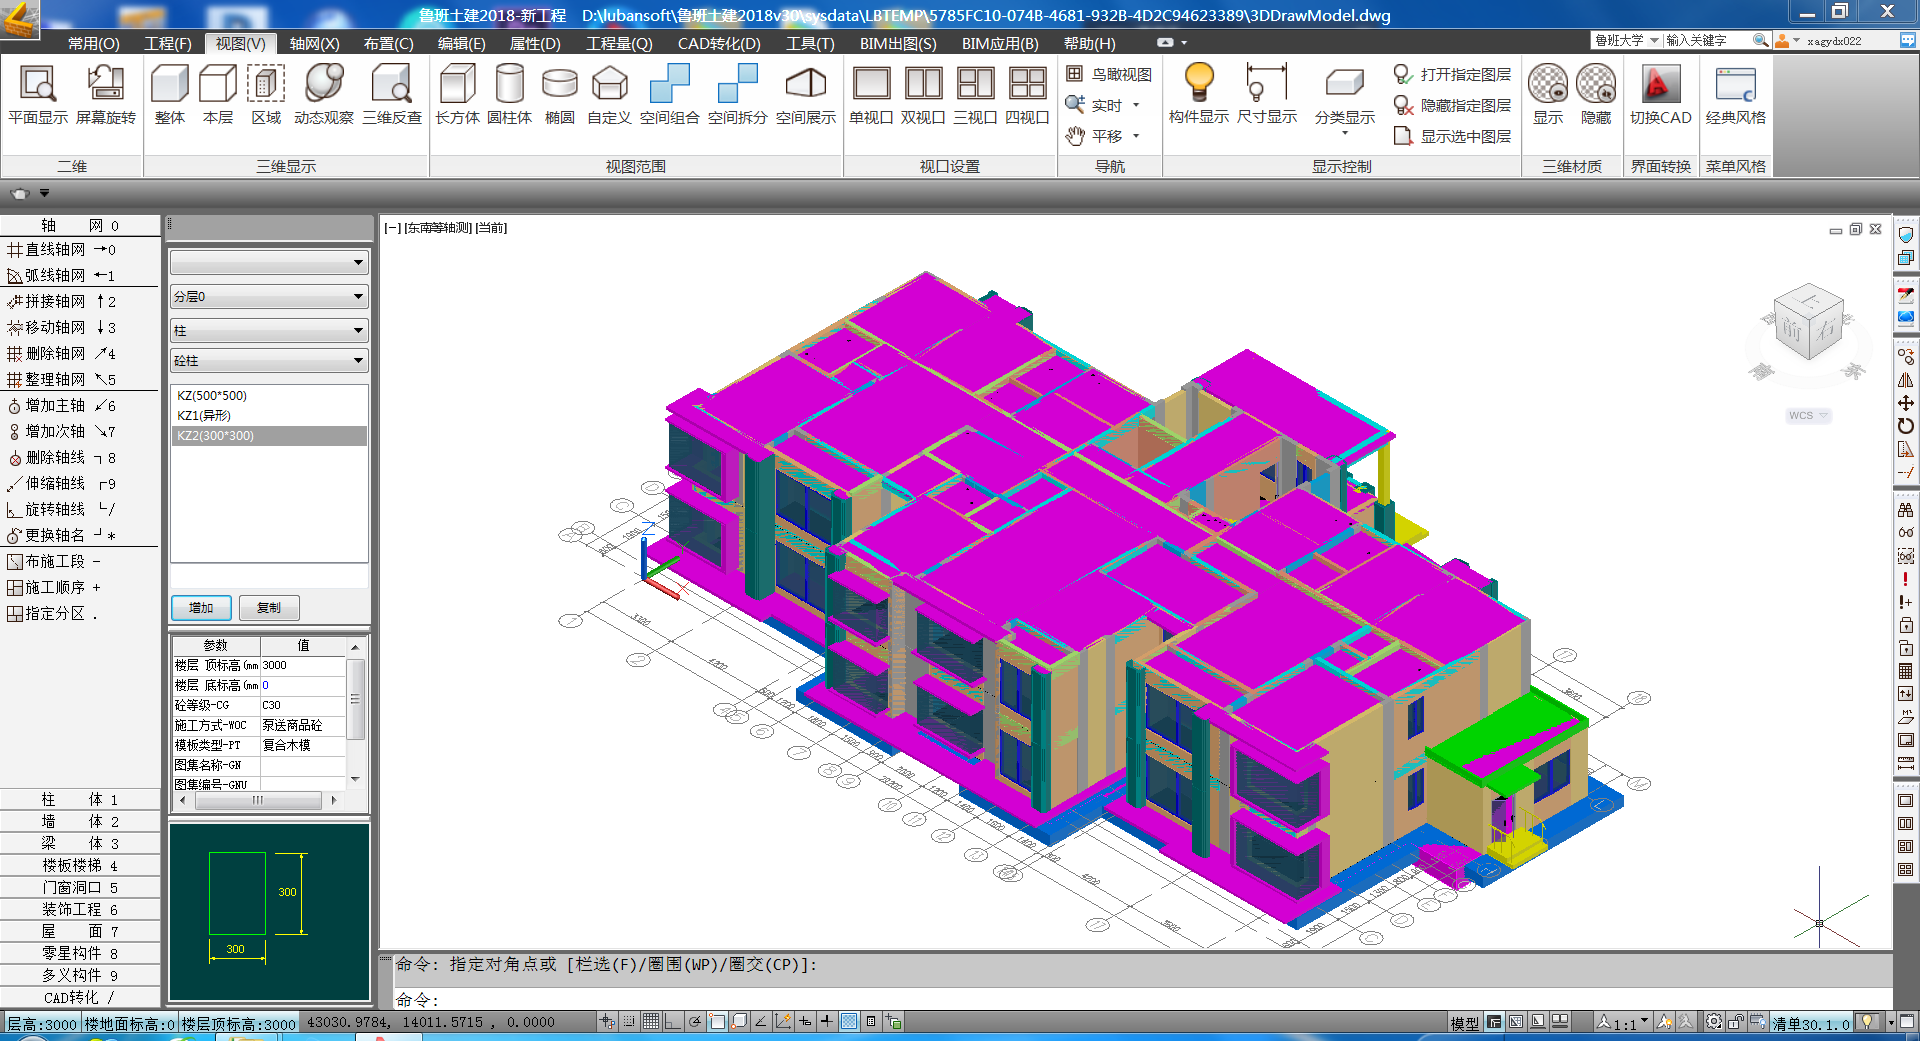The width and height of the screenshot is (1920, 1041).
Task: Open the 三维反查 3D lookup tool
Action: click(x=391, y=85)
